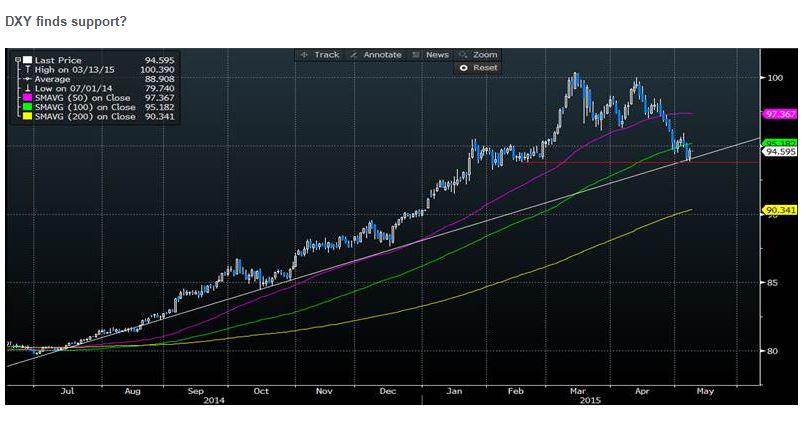Select the 'Last Price' legend label
The width and height of the screenshot is (809, 430).
(x=58, y=60)
